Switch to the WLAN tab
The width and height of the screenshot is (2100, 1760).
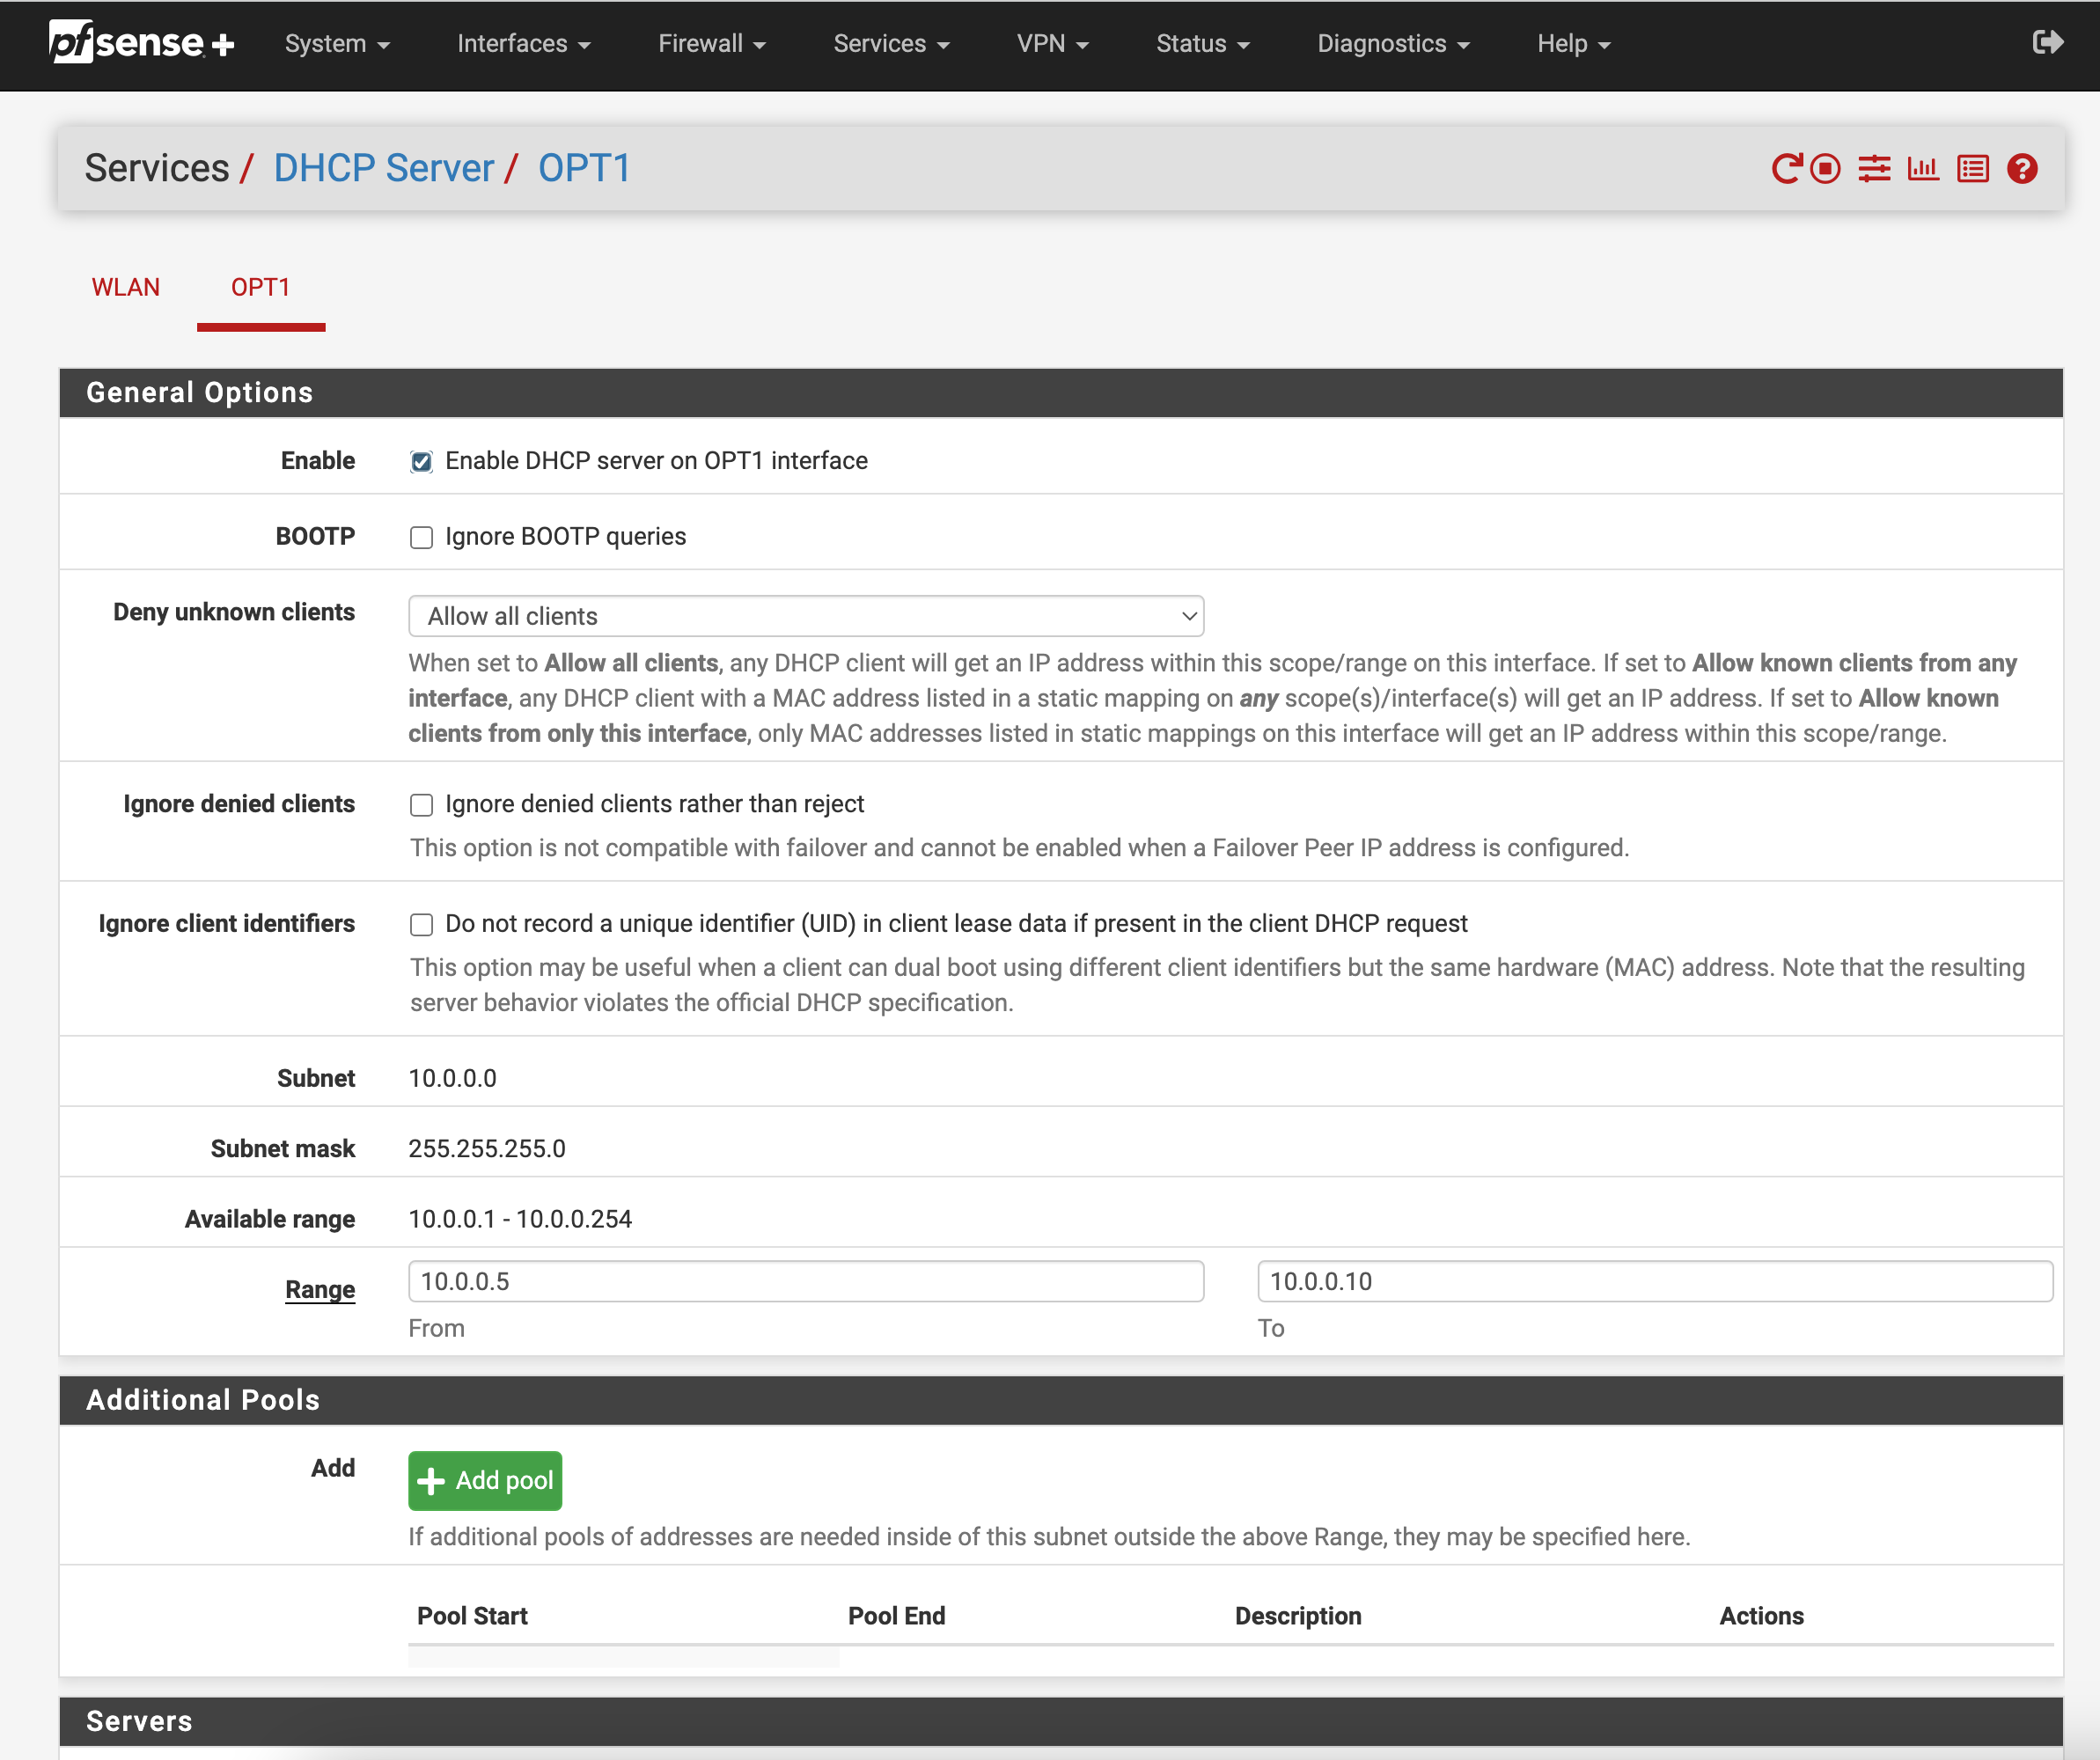pyautogui.click(x=126, y=287)
